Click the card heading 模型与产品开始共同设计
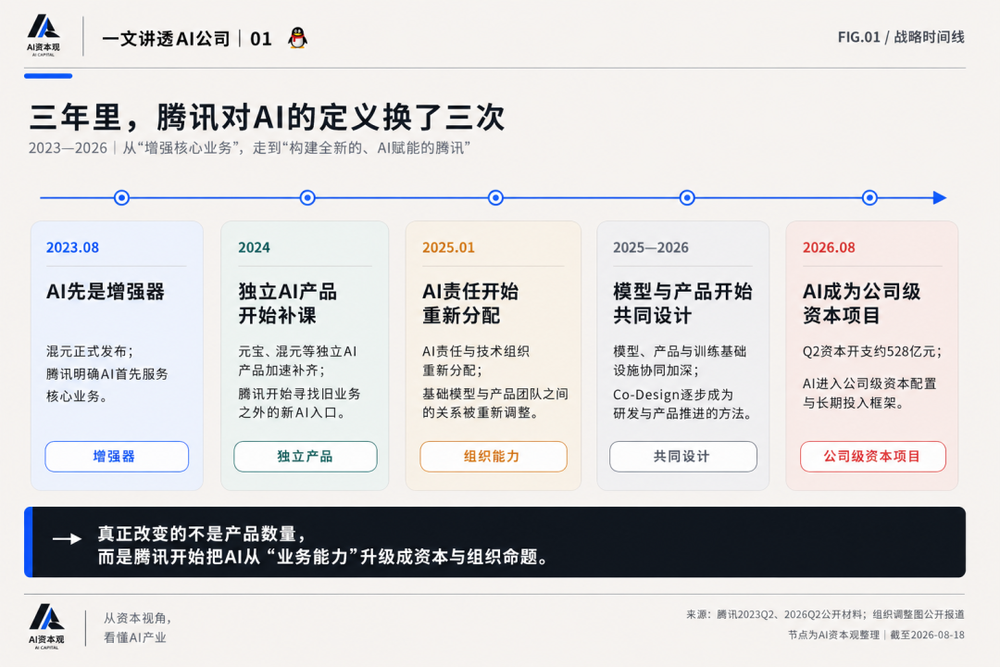 coord(682,304)
